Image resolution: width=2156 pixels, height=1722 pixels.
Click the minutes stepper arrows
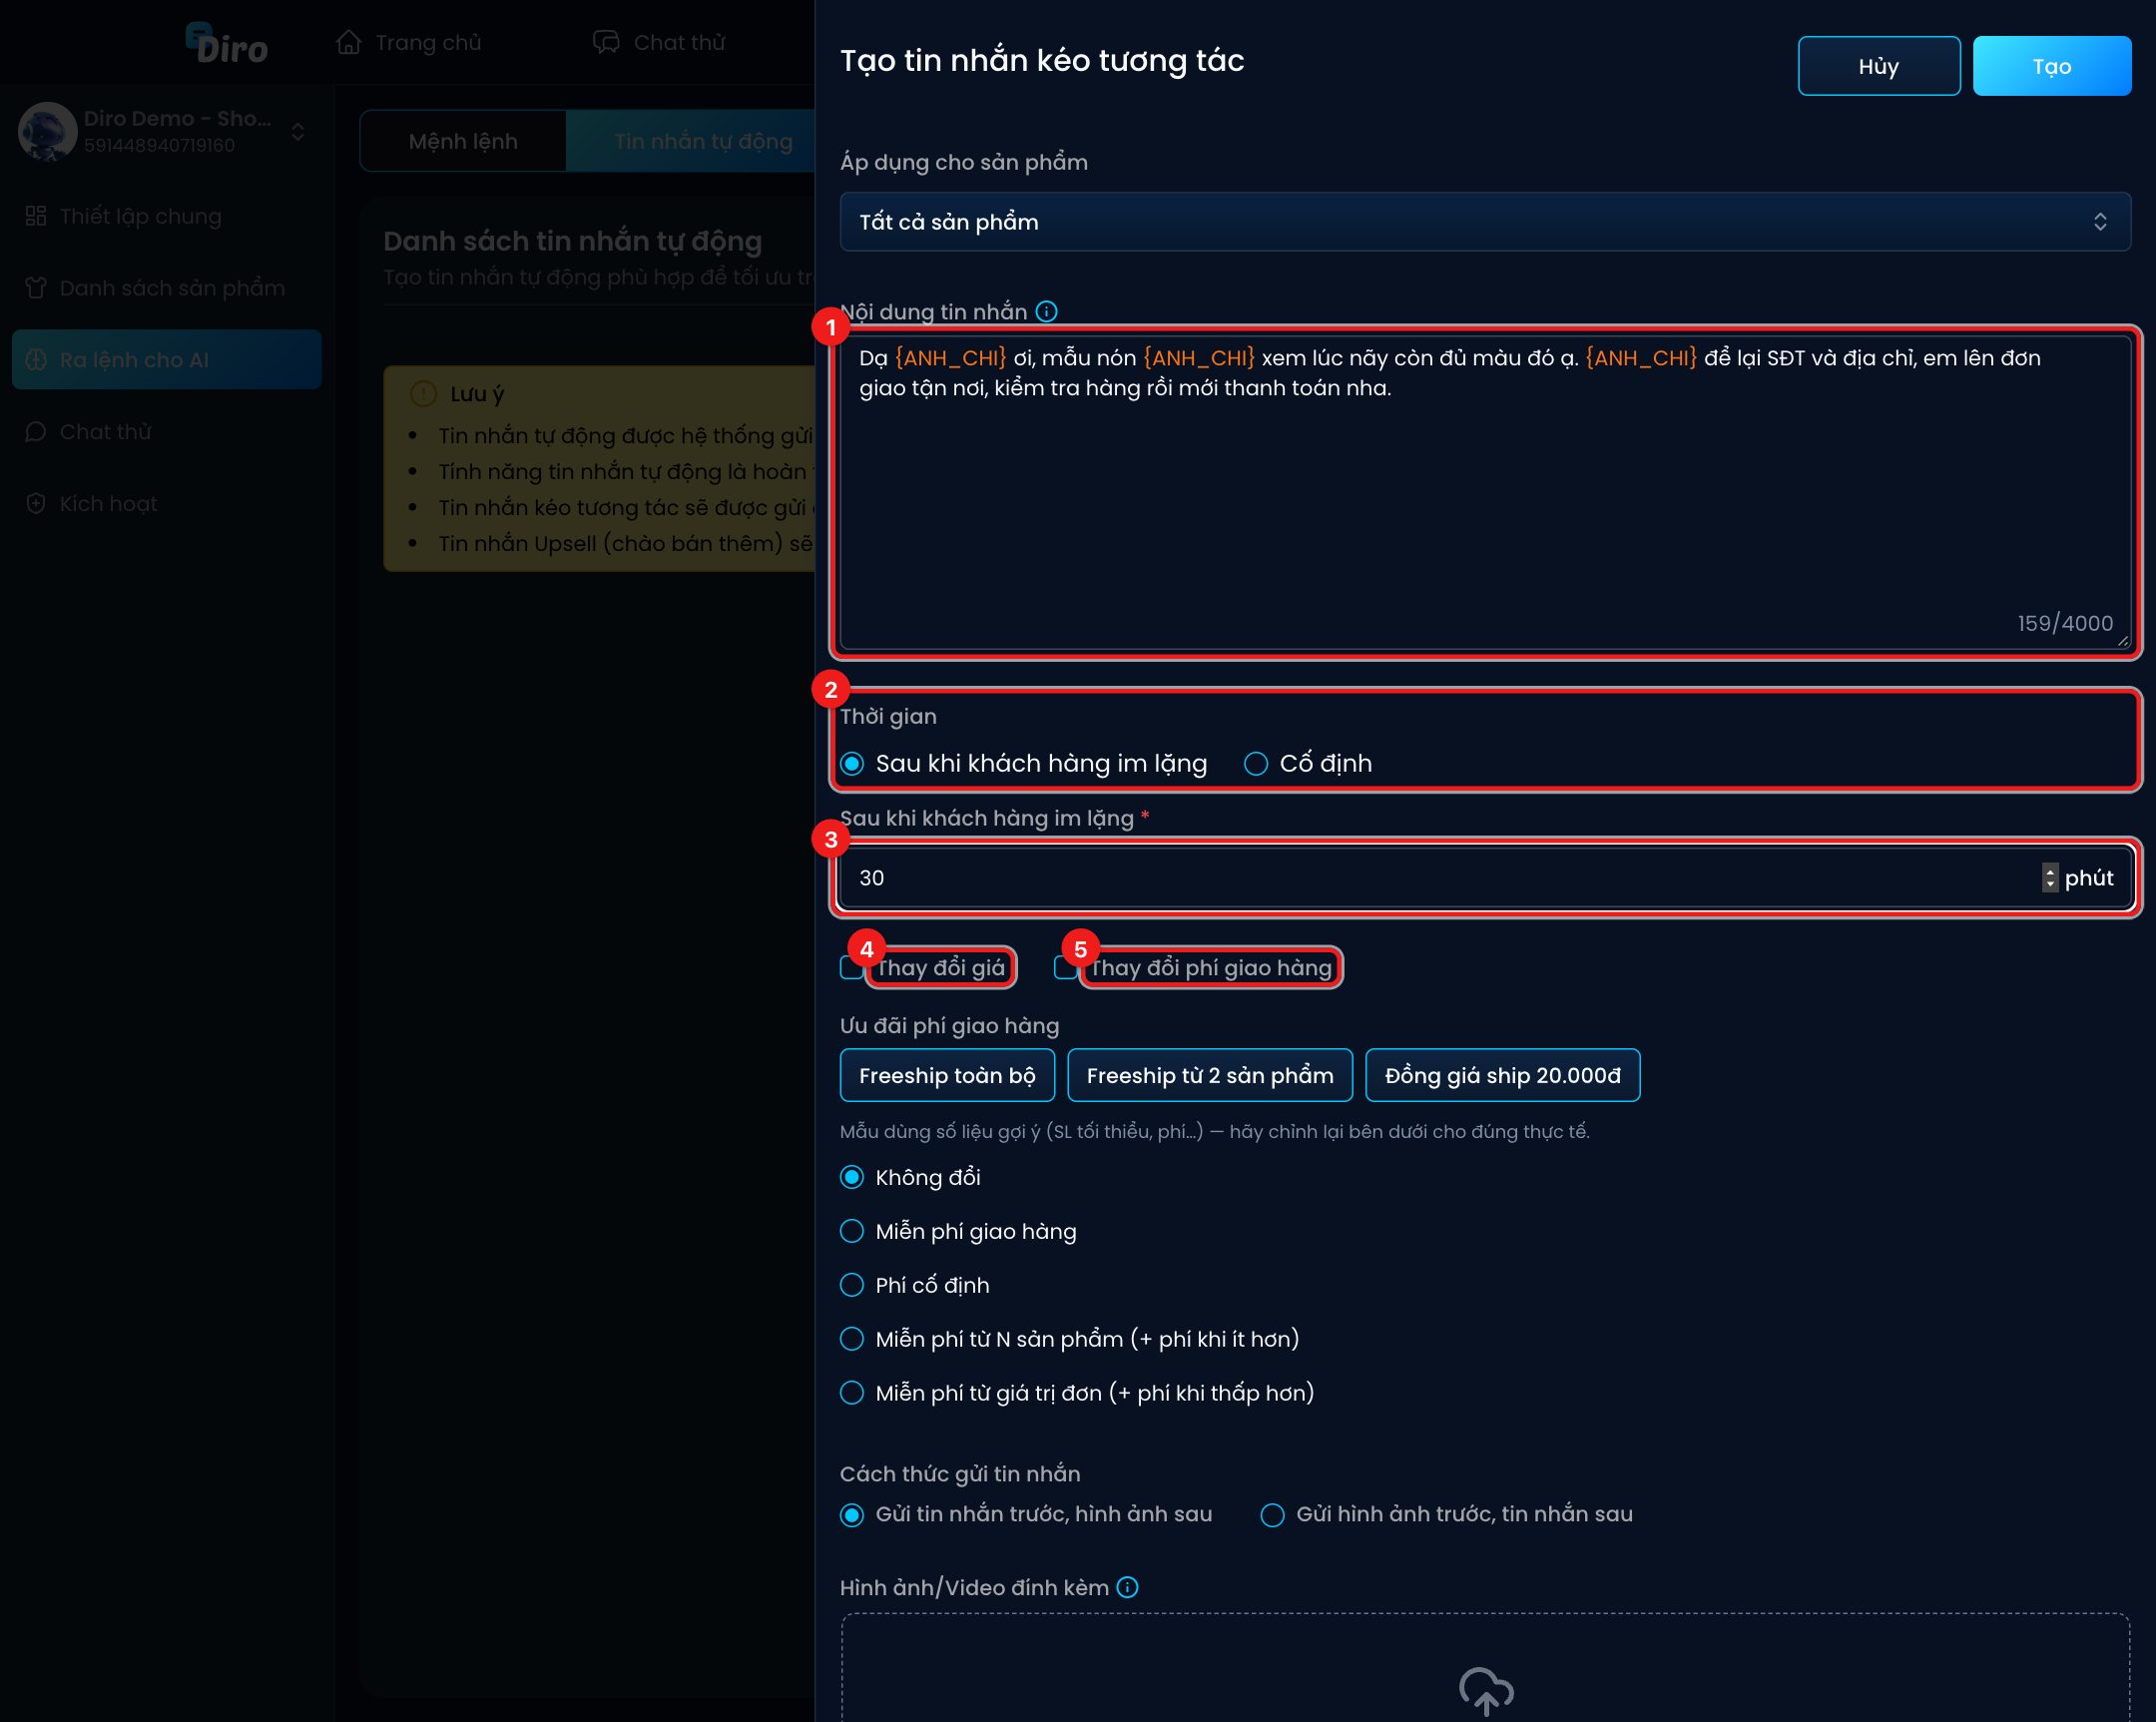tap(2050, 878)
